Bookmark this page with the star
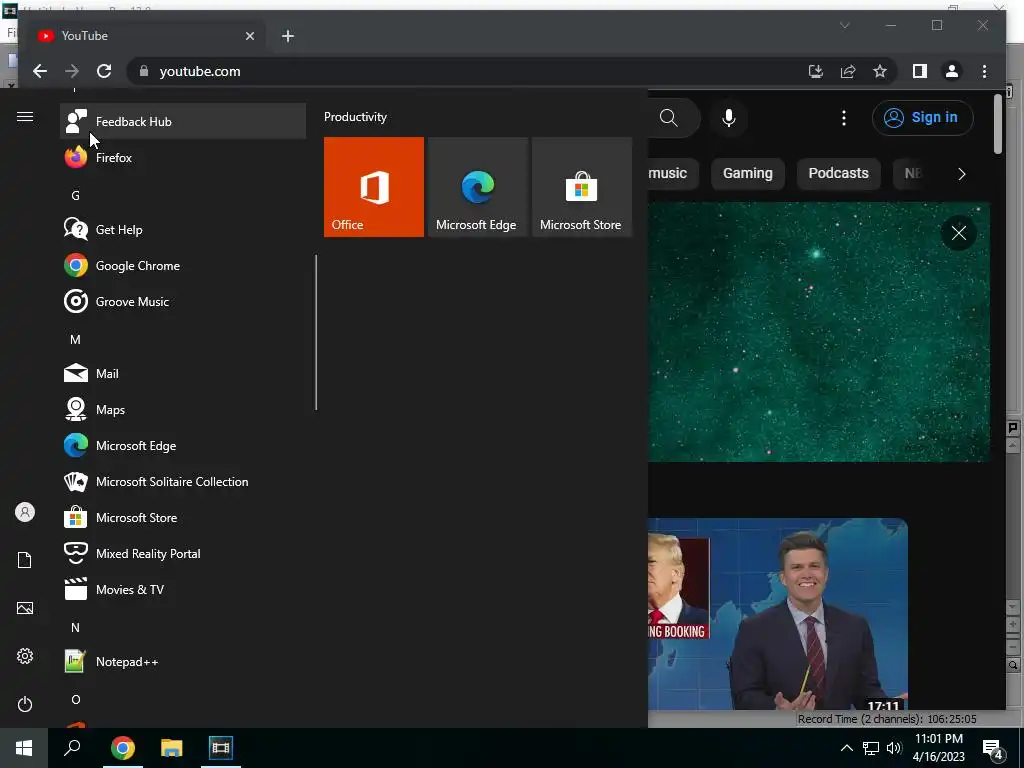The image size is (1024, 768). pyautogui.click(x=880, y=71)
